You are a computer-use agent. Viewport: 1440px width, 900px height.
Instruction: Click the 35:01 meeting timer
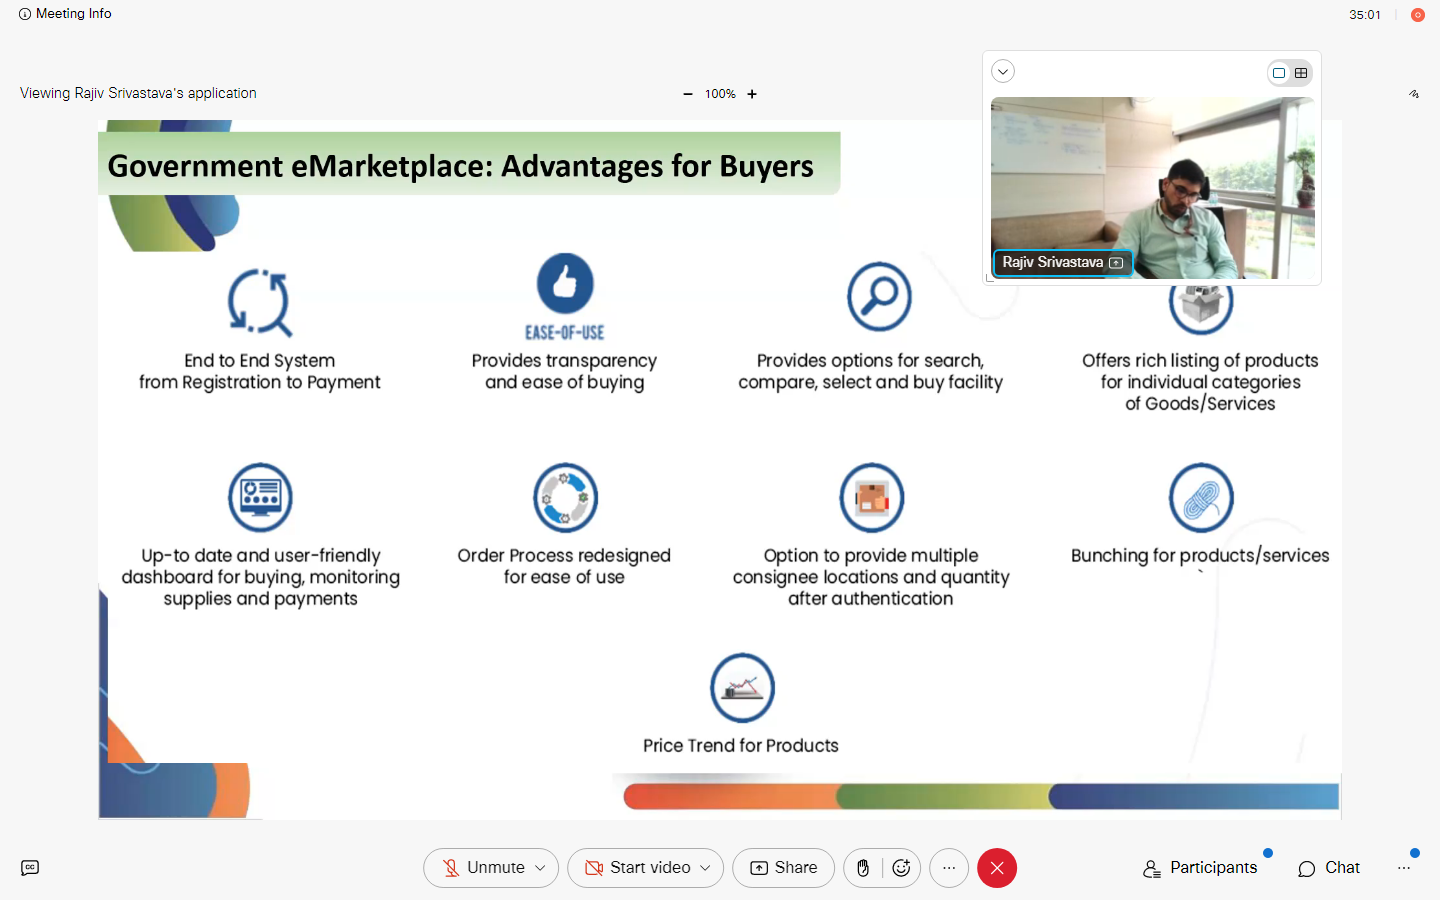point(1365,15)
